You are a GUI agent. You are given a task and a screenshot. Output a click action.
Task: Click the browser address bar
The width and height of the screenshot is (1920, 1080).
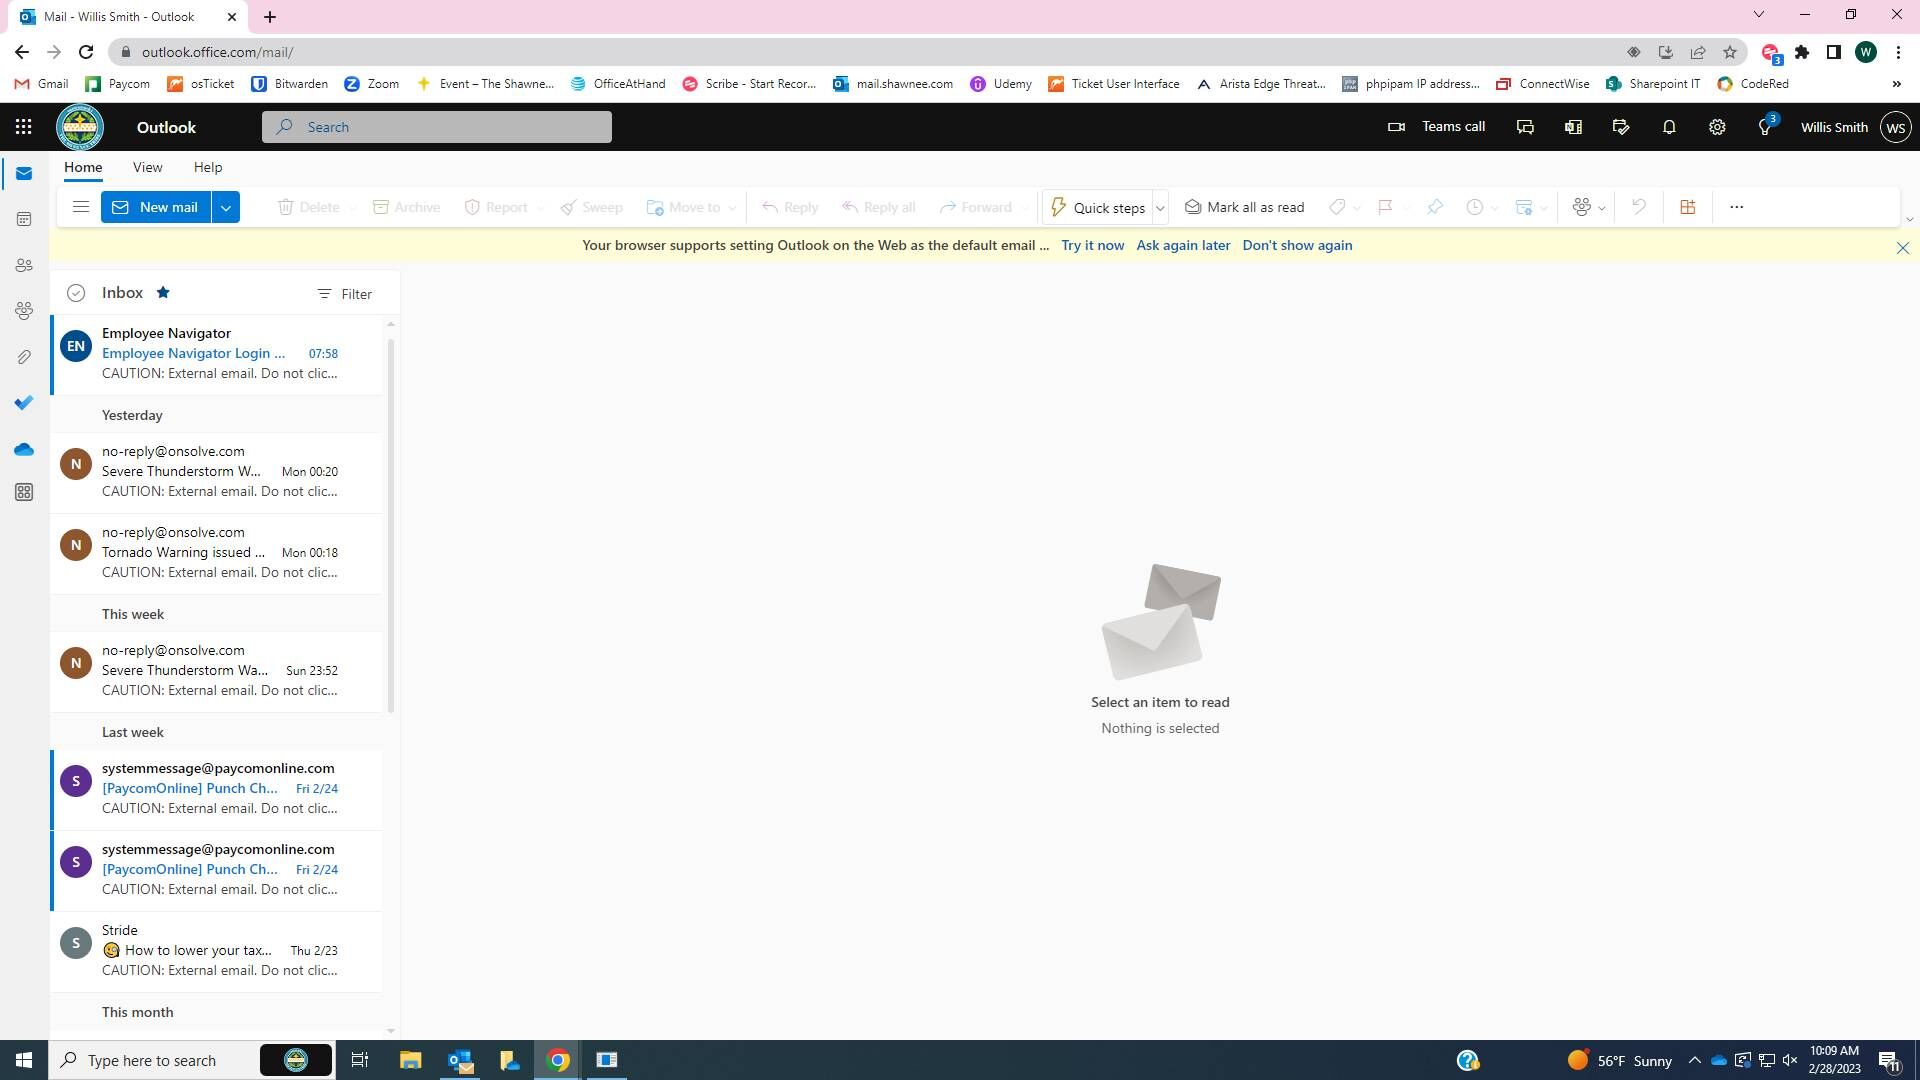tap(860, 52)
